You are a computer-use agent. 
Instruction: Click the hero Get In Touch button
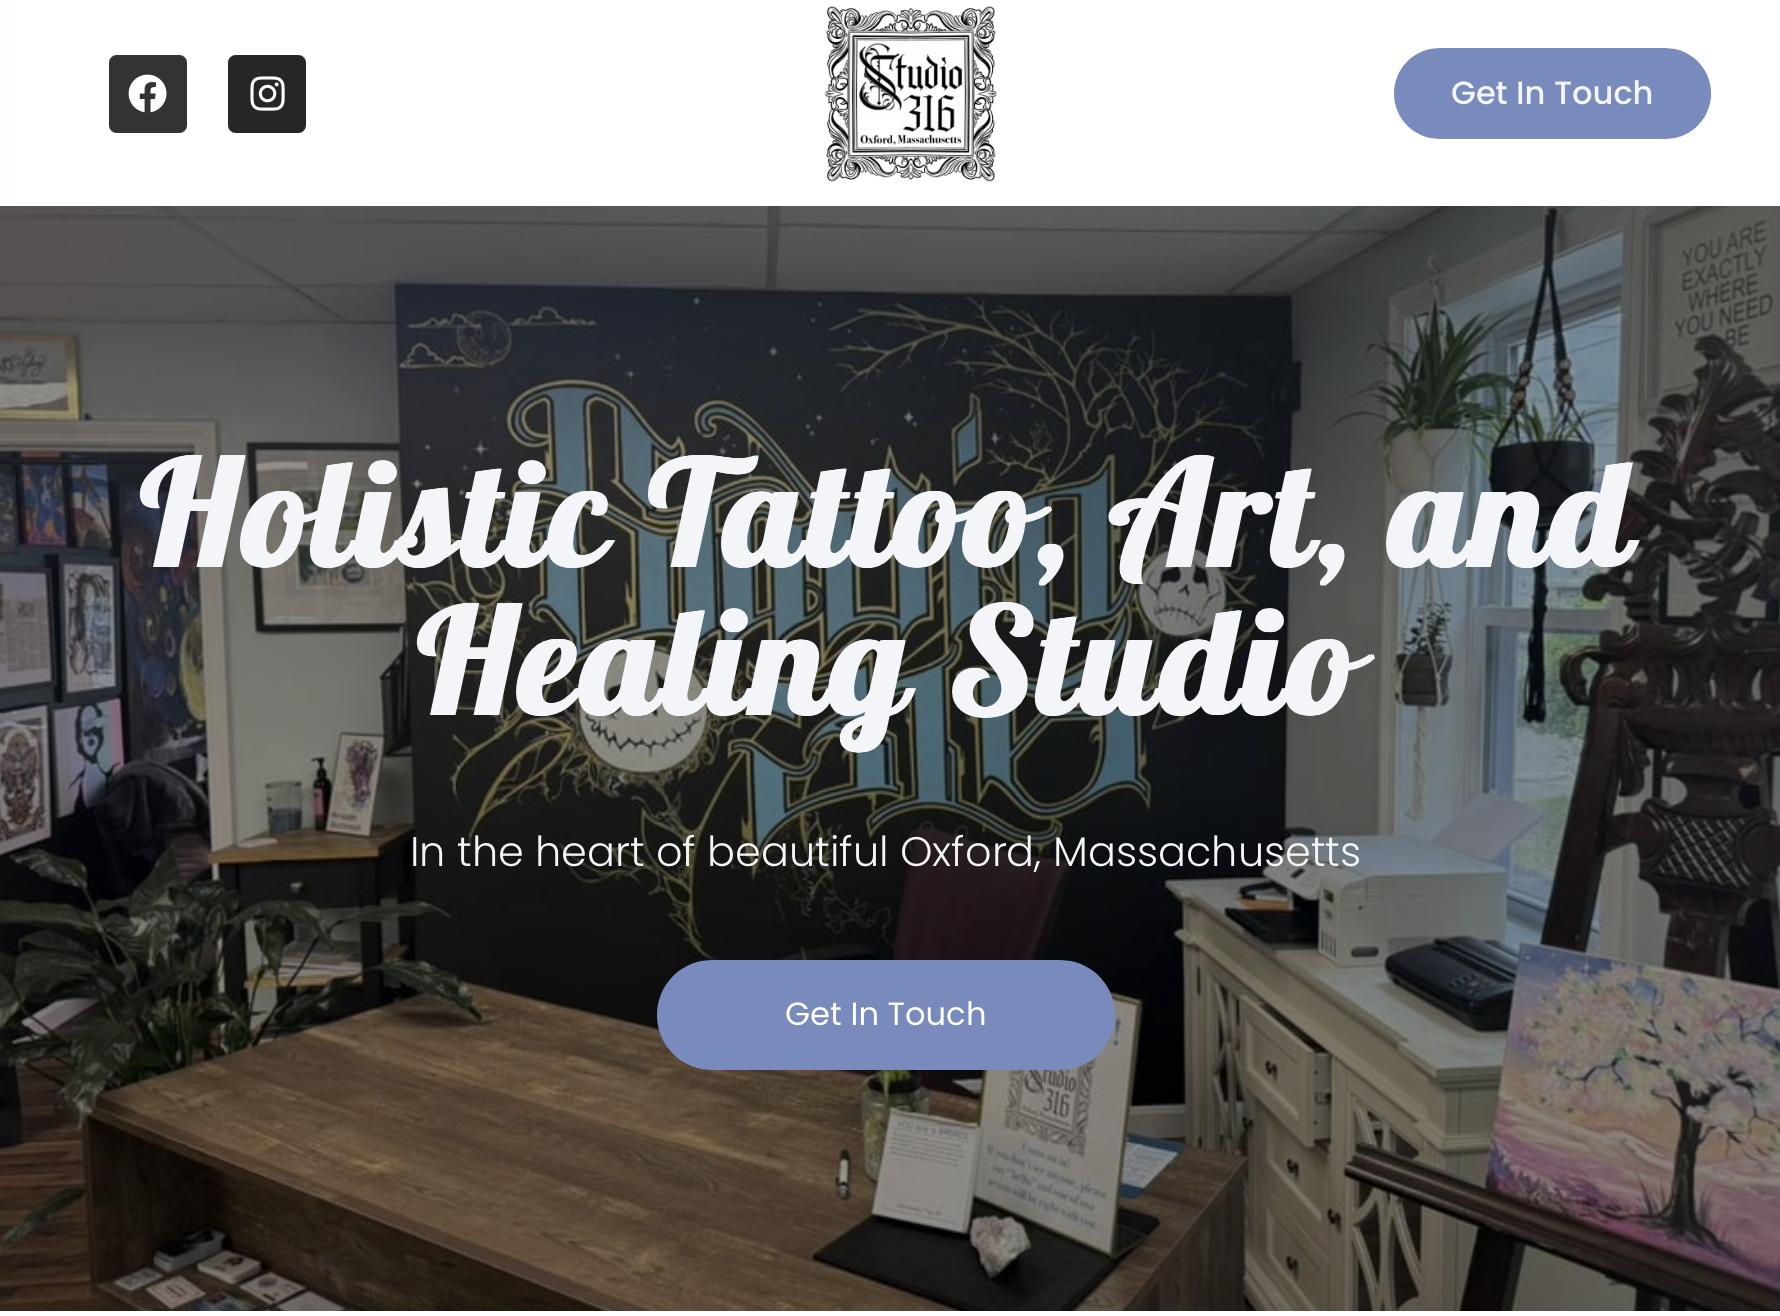(886, 1014)
